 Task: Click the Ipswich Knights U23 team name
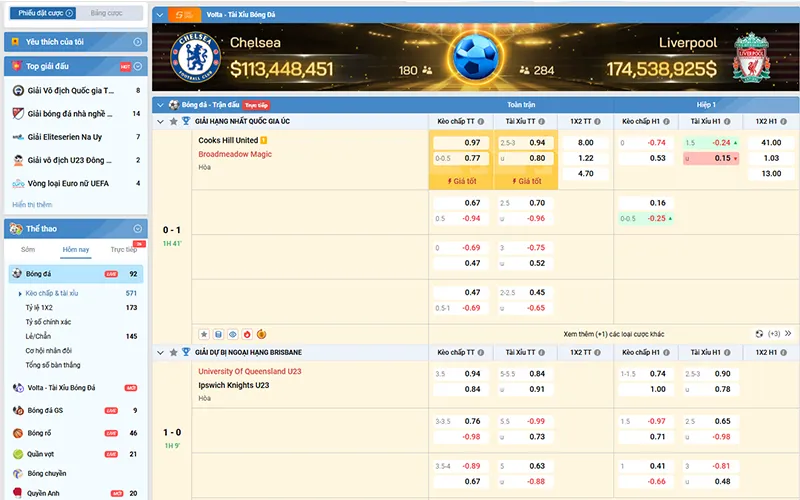pos(234,385)
